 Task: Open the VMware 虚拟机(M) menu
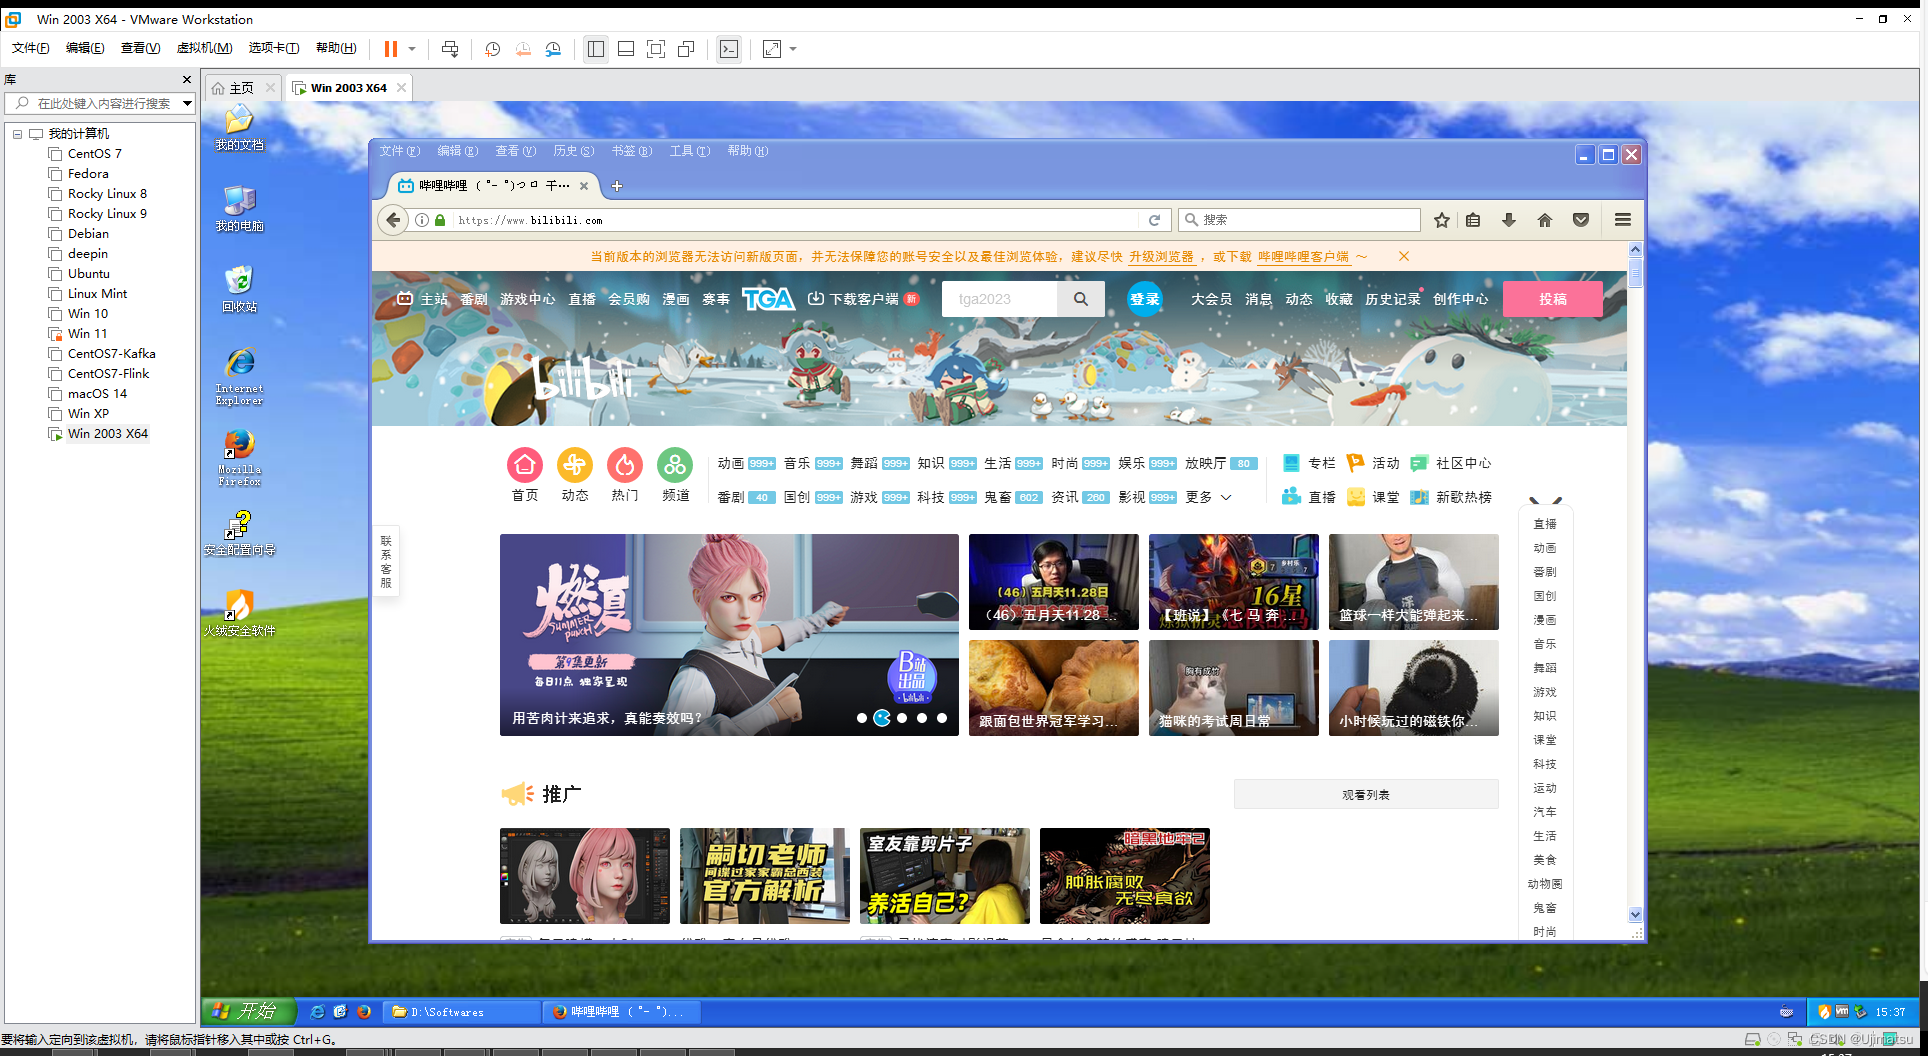click(x=204, y=48)
